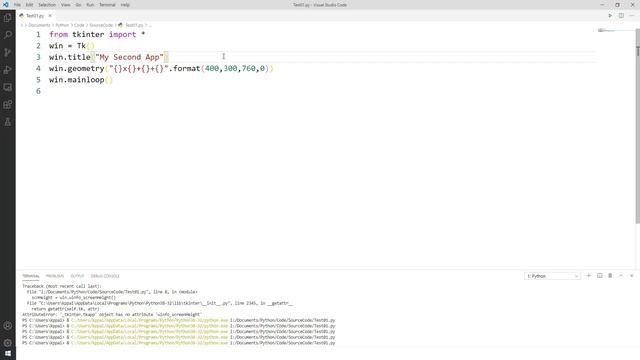Switch to the Terminal panel tab
The width and height of the screenshot is (640, 360).
[x=31, y=276]
